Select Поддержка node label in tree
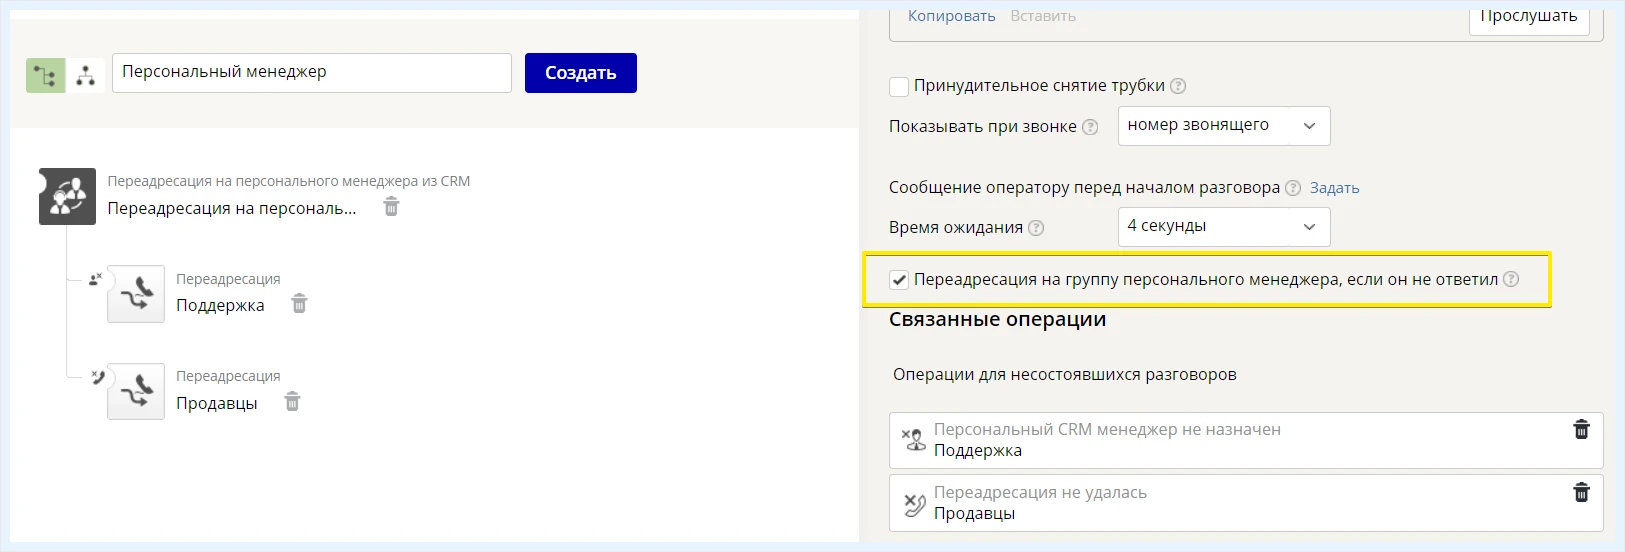The height and width of the screenshot is (552, 1625). pos(221,305)
